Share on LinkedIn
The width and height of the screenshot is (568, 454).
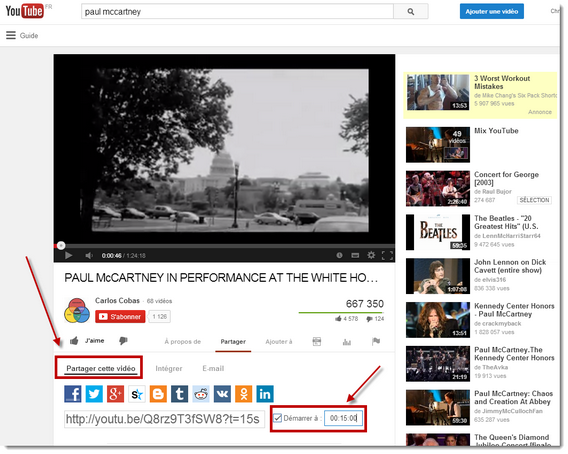coord(265,394)
